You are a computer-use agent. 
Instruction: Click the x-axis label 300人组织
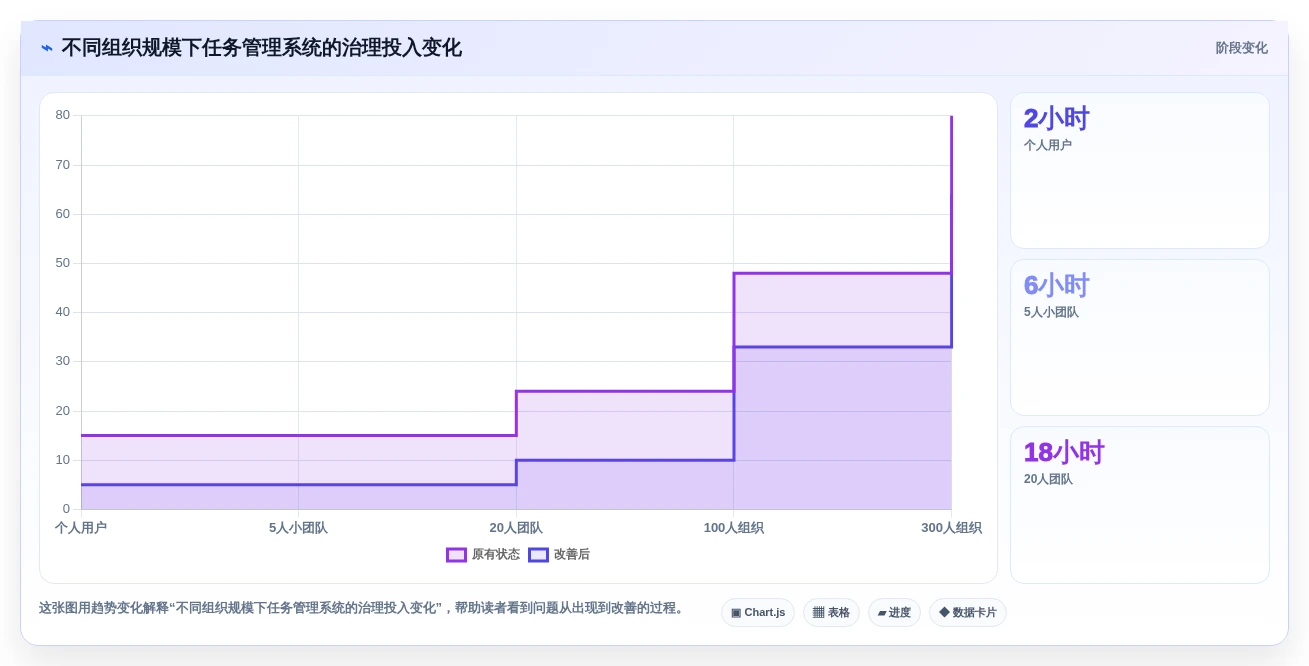point(951,528)
